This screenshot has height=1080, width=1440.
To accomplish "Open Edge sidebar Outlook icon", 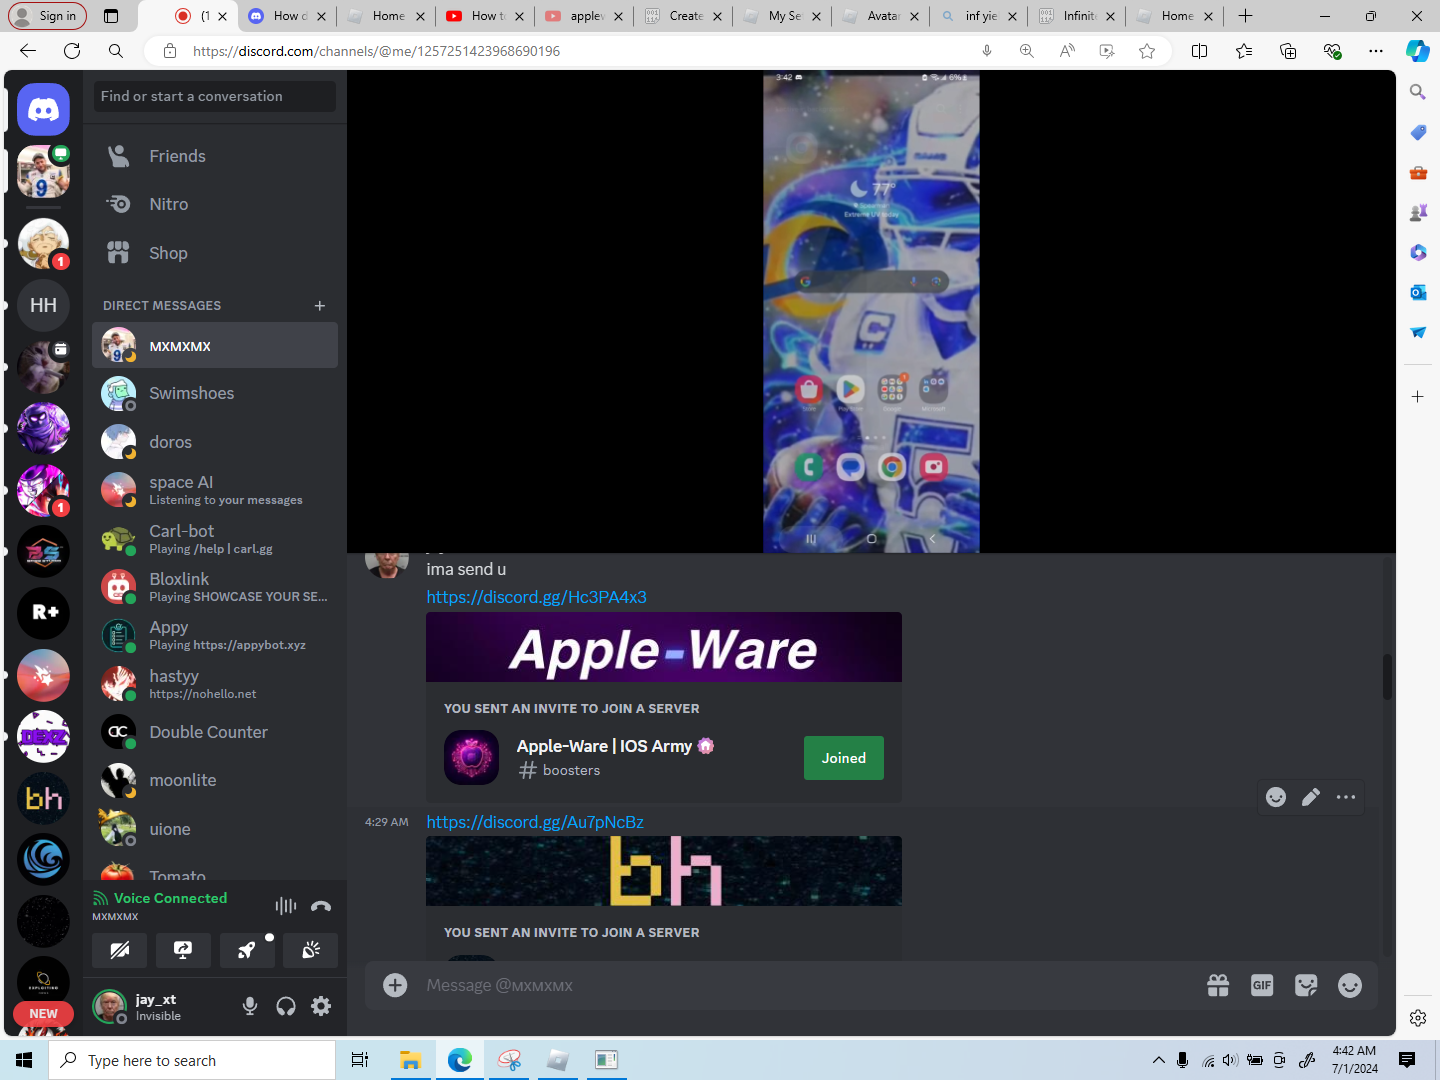I will [1418, 292].
